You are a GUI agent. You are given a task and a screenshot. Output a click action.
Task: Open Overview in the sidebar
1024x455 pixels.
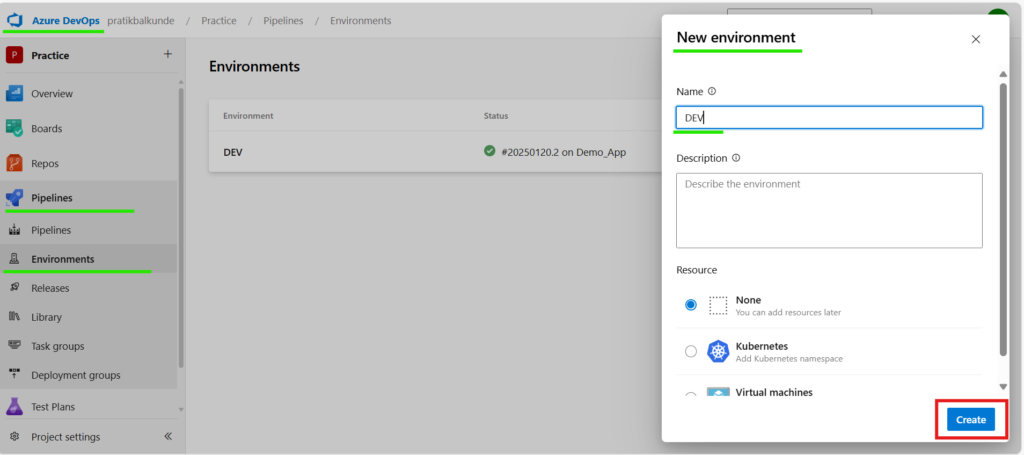[52, 93]
